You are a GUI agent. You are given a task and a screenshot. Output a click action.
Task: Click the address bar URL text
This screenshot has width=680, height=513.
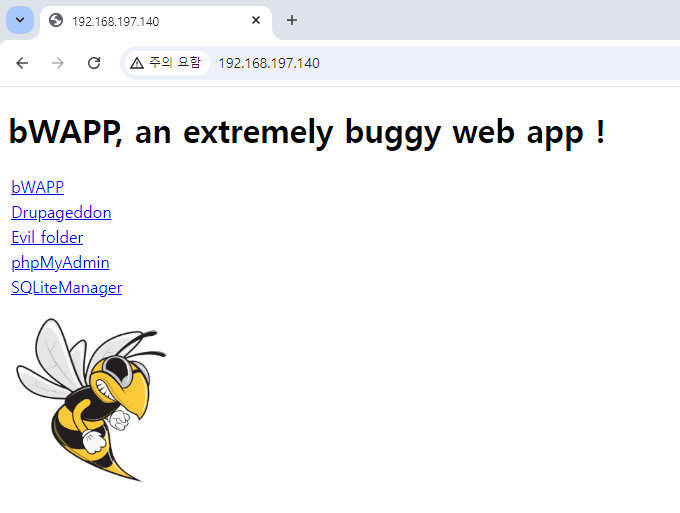(x=269, y=63)
